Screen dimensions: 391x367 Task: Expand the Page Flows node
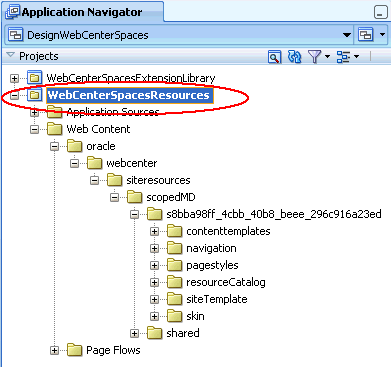(x=54, y=351)
